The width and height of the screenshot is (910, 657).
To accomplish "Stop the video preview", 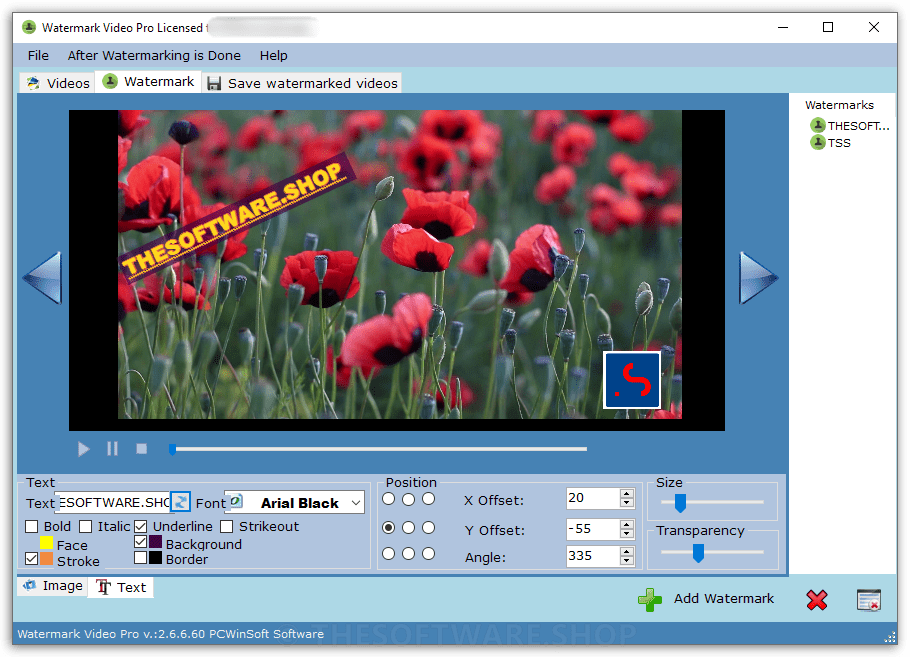I will click(x=141, y=449).
